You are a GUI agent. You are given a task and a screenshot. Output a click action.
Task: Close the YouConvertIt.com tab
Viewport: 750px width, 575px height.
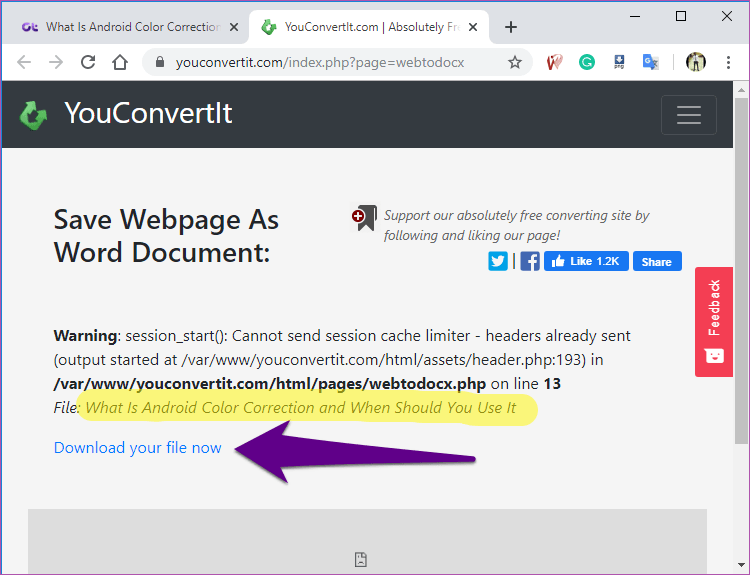[473, 27]
